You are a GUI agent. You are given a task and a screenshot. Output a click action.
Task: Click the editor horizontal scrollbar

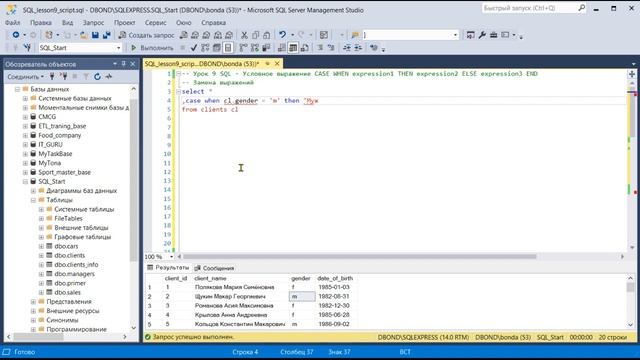[359, 257]
